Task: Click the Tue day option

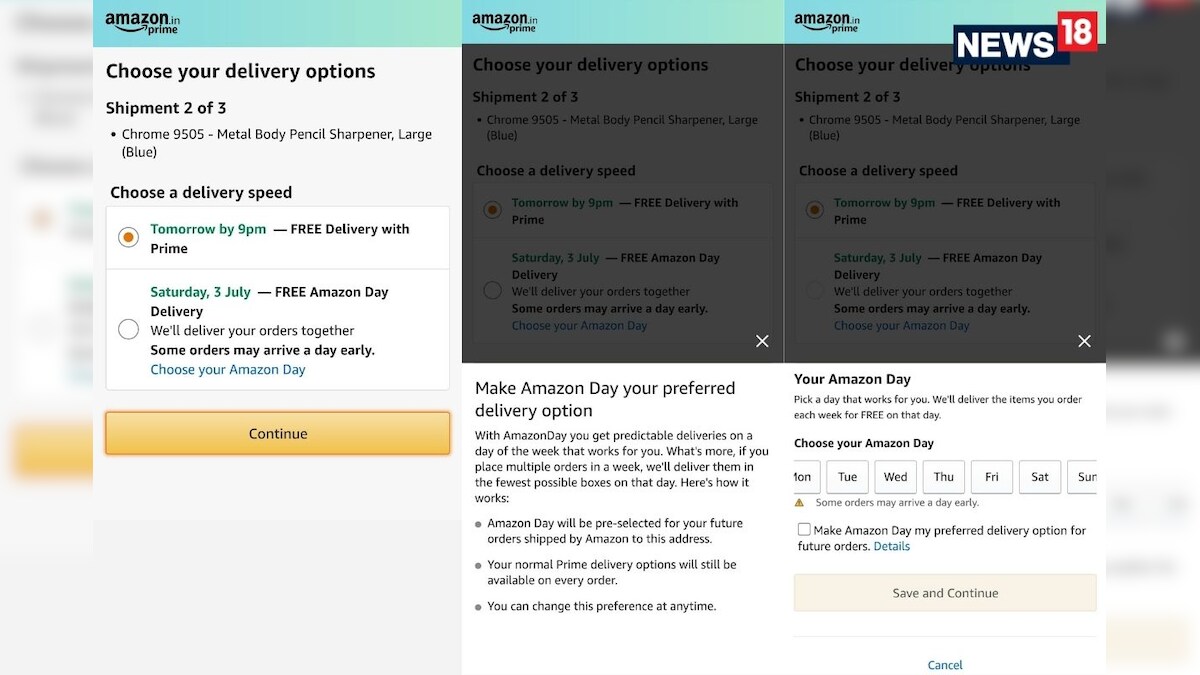Action: [x=847, y=477]
